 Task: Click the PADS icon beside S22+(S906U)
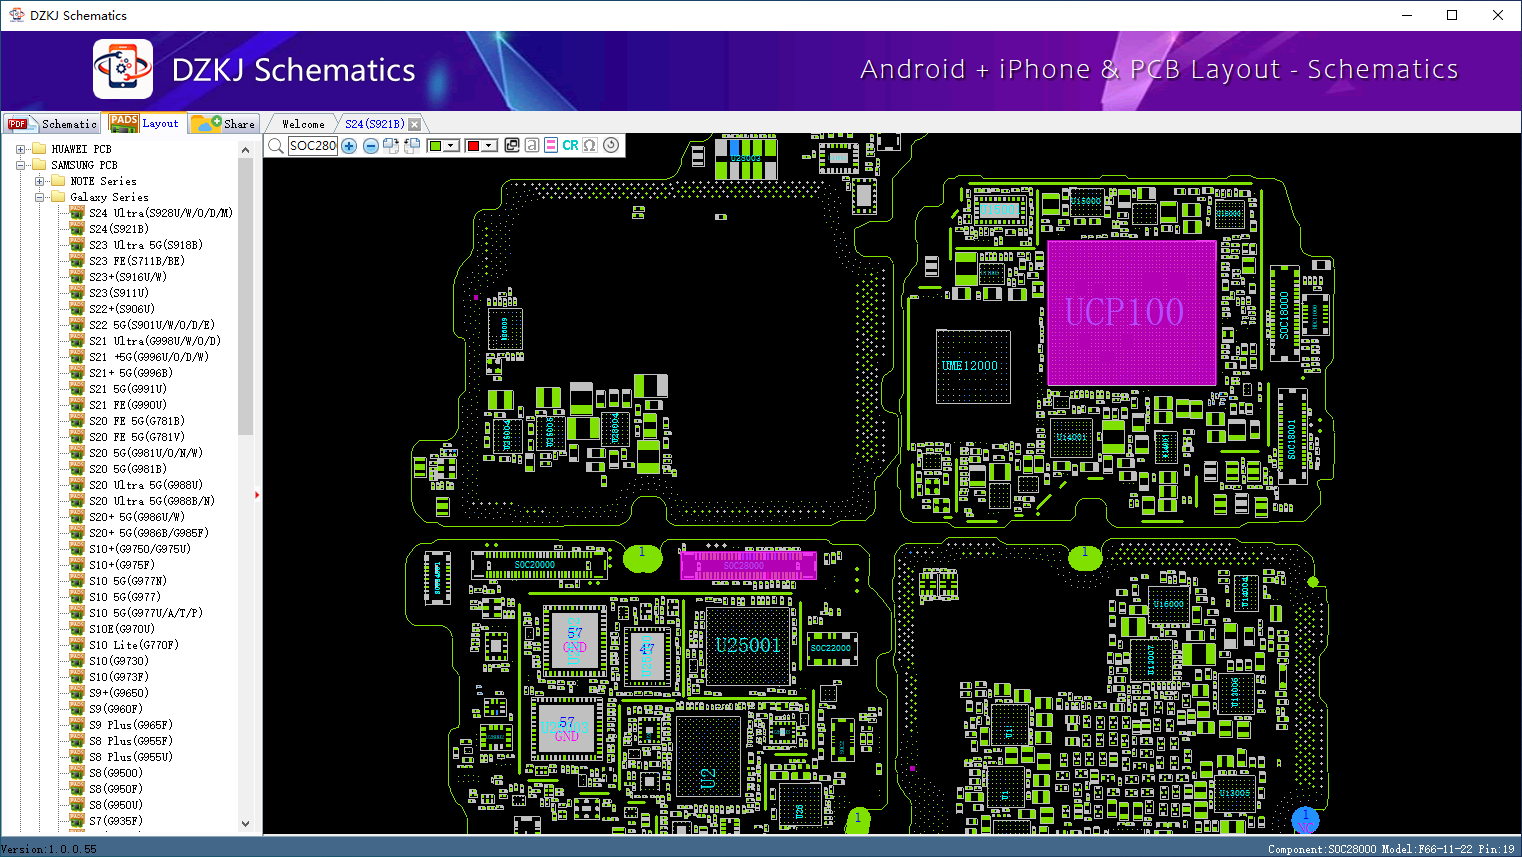77,308
